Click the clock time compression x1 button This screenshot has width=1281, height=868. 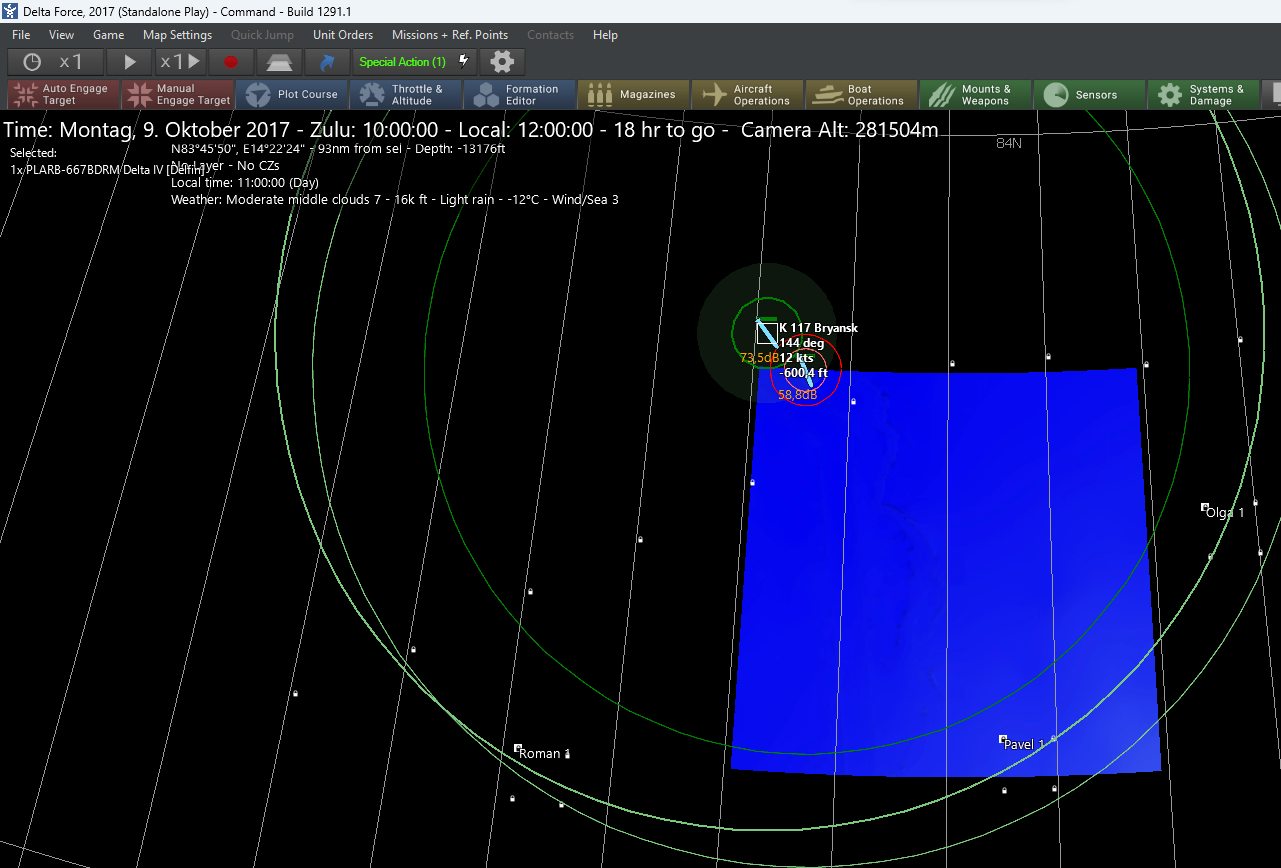tap(55, 62)
